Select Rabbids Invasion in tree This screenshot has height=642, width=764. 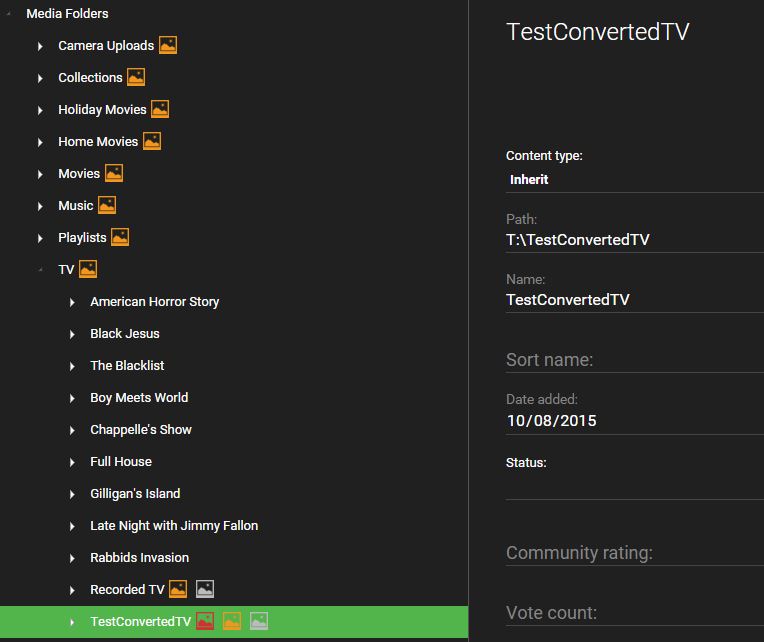click(x=139, y=557)
